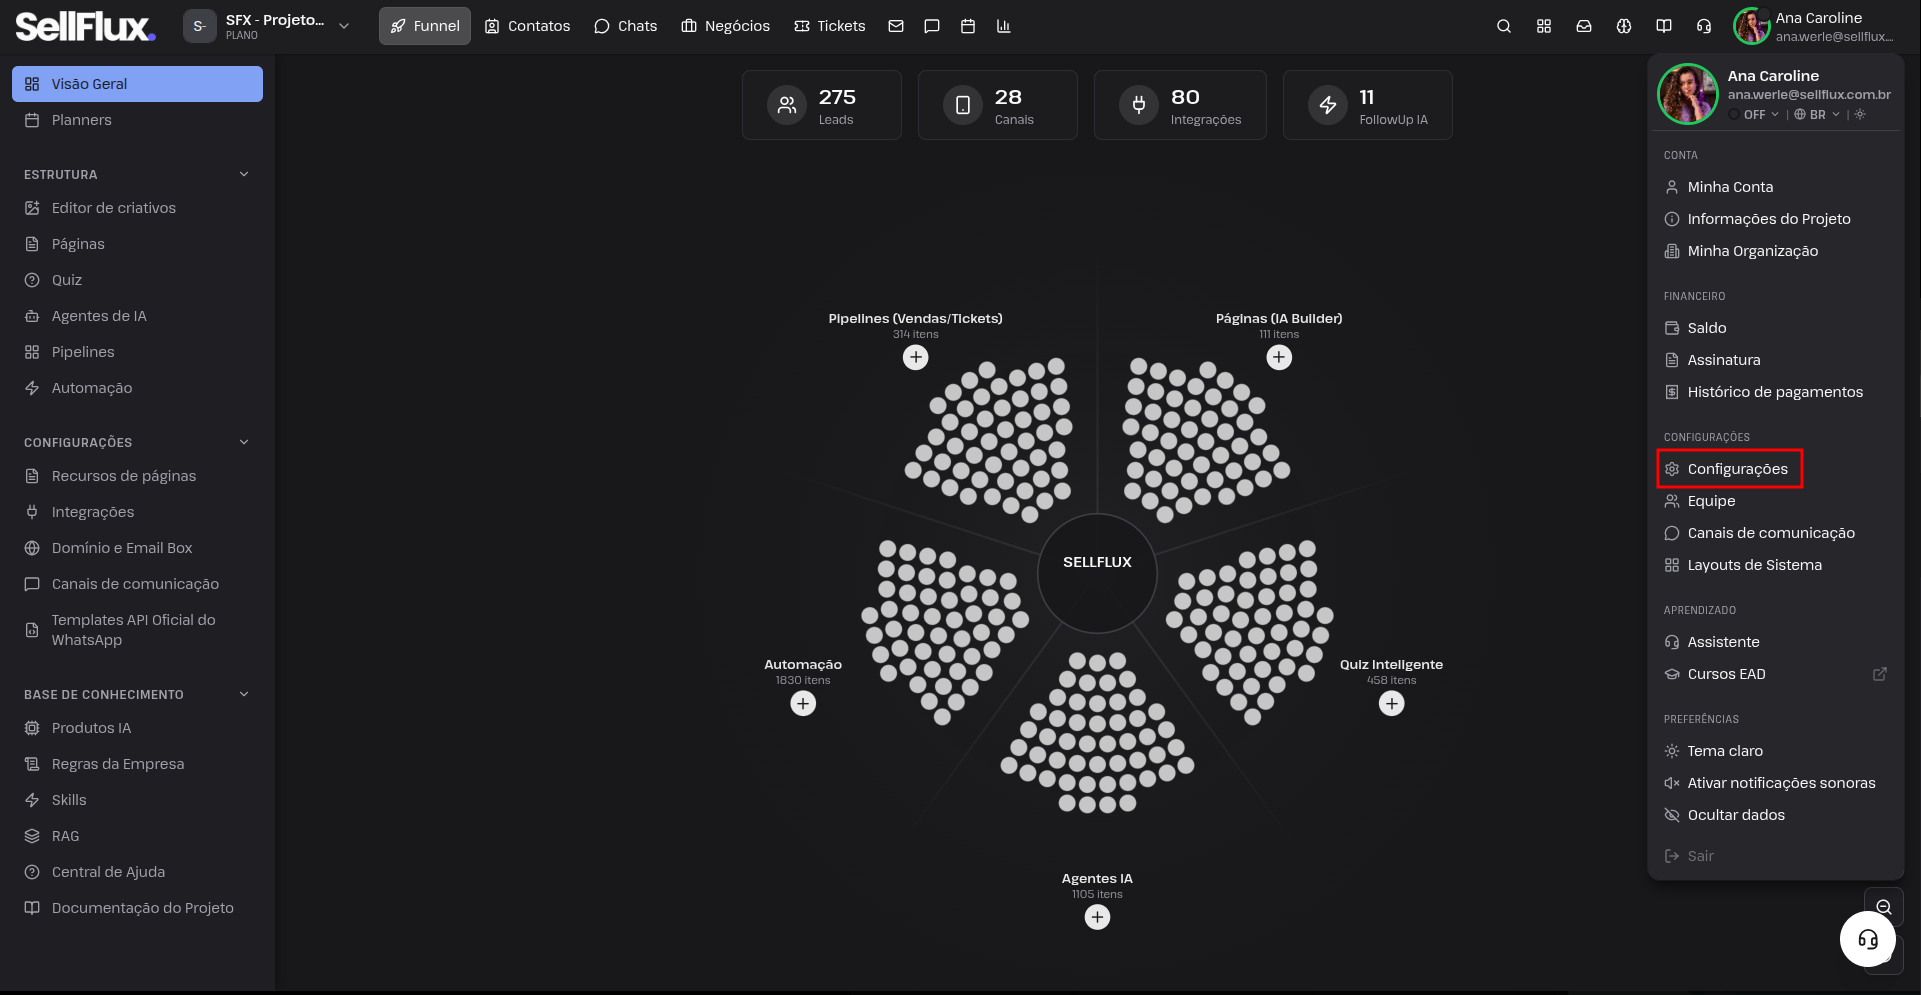Open the apps grid icon in top bar
1921x995 pixels.
coord(1544,26)
